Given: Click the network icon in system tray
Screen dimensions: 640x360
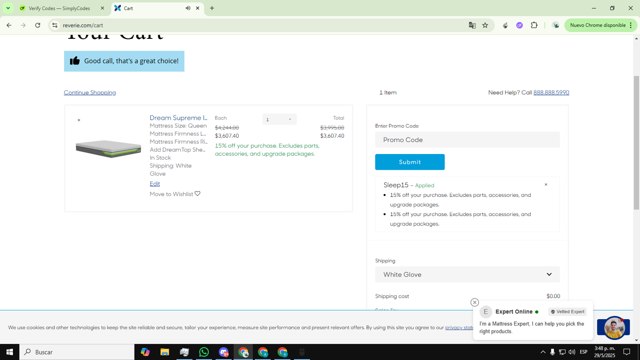Looking at the screenshot, I should [562, 352].
